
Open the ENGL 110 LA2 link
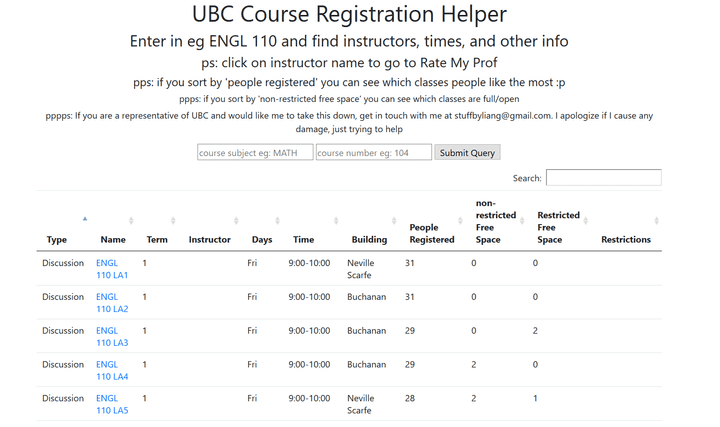[x=112, y=303]
